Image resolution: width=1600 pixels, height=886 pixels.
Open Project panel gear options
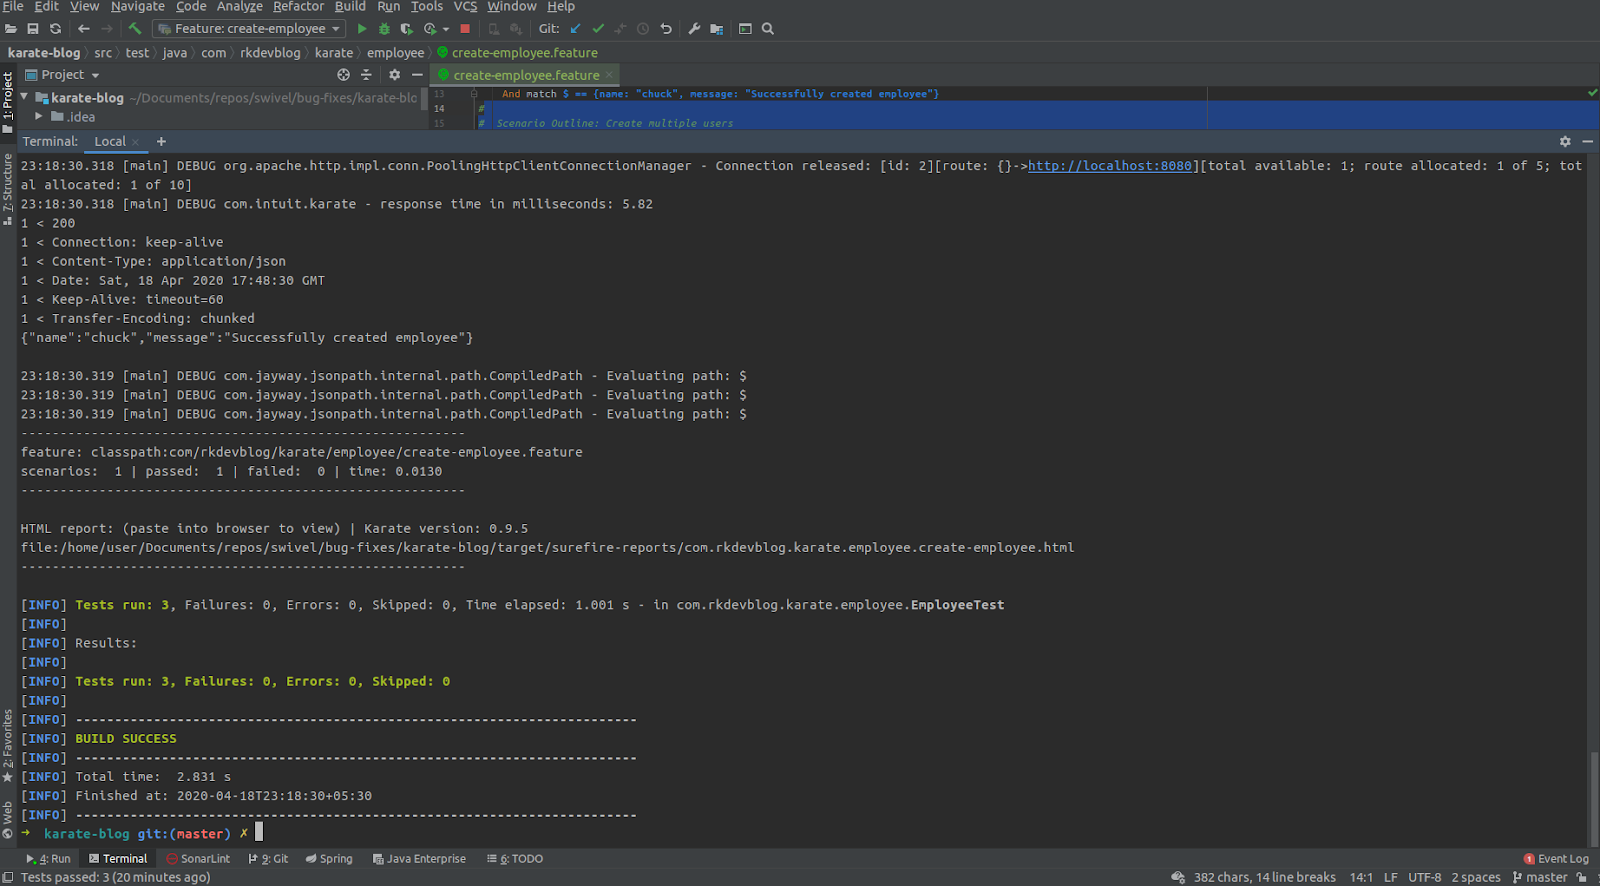point(394,75)
